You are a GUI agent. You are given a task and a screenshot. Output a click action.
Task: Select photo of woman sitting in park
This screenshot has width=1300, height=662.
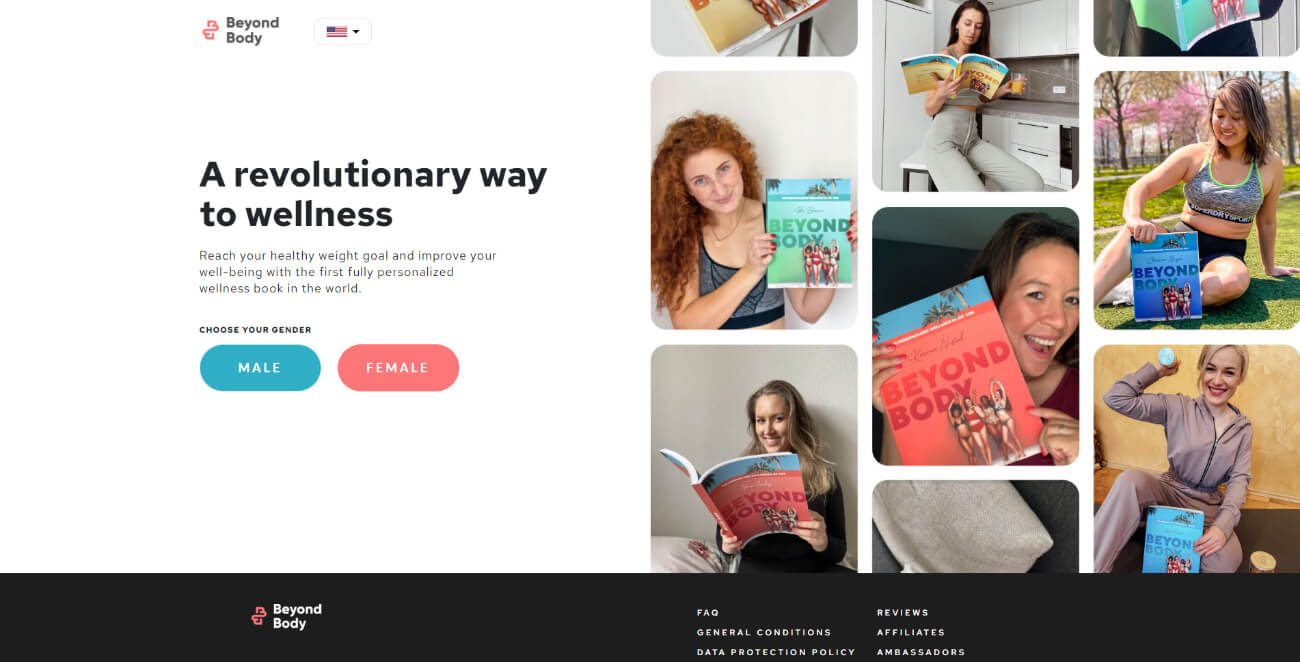[x=1197, y=200]
